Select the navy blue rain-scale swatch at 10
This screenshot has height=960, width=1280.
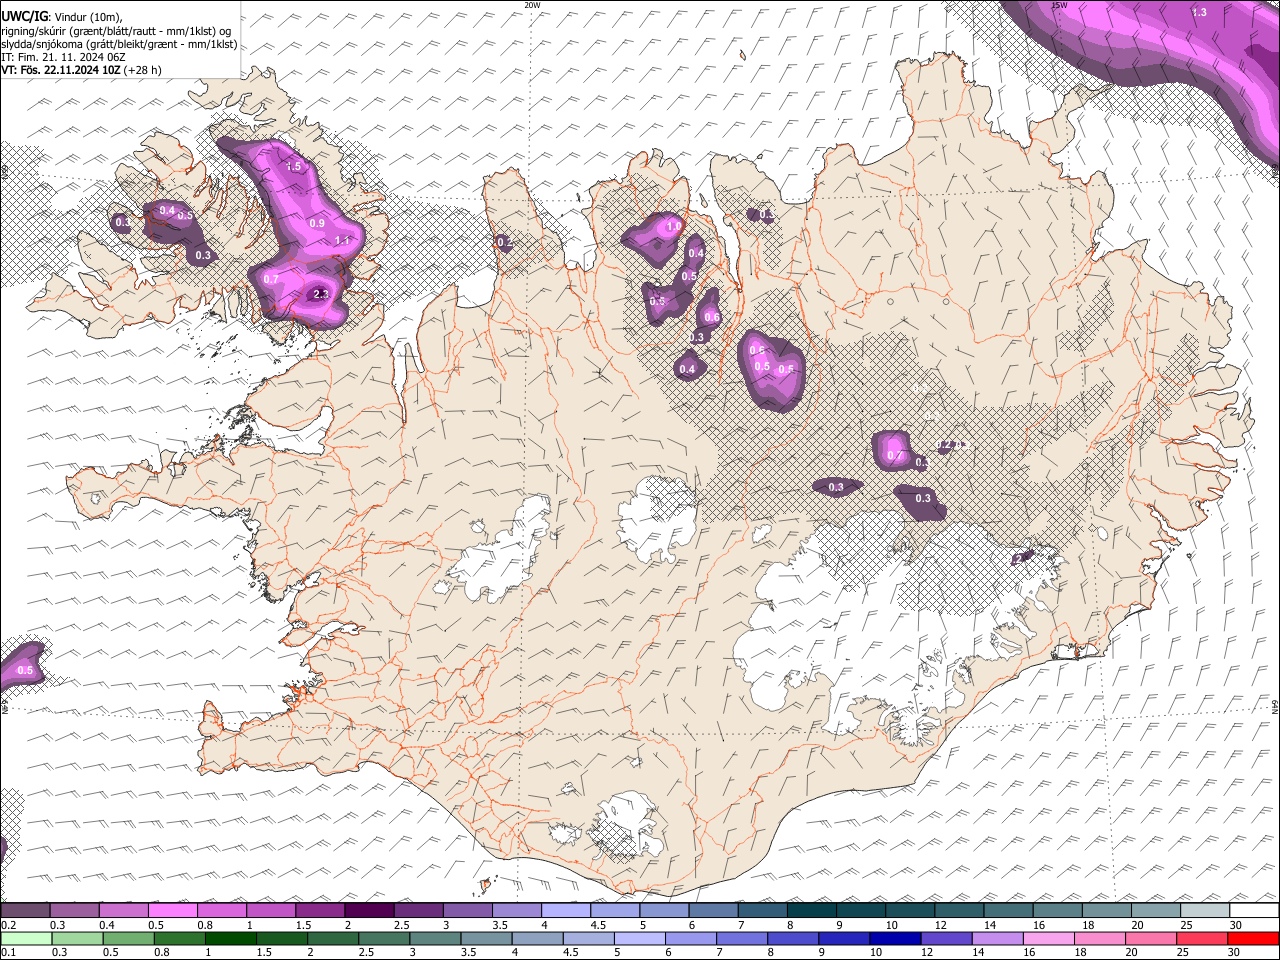(894, 938)
